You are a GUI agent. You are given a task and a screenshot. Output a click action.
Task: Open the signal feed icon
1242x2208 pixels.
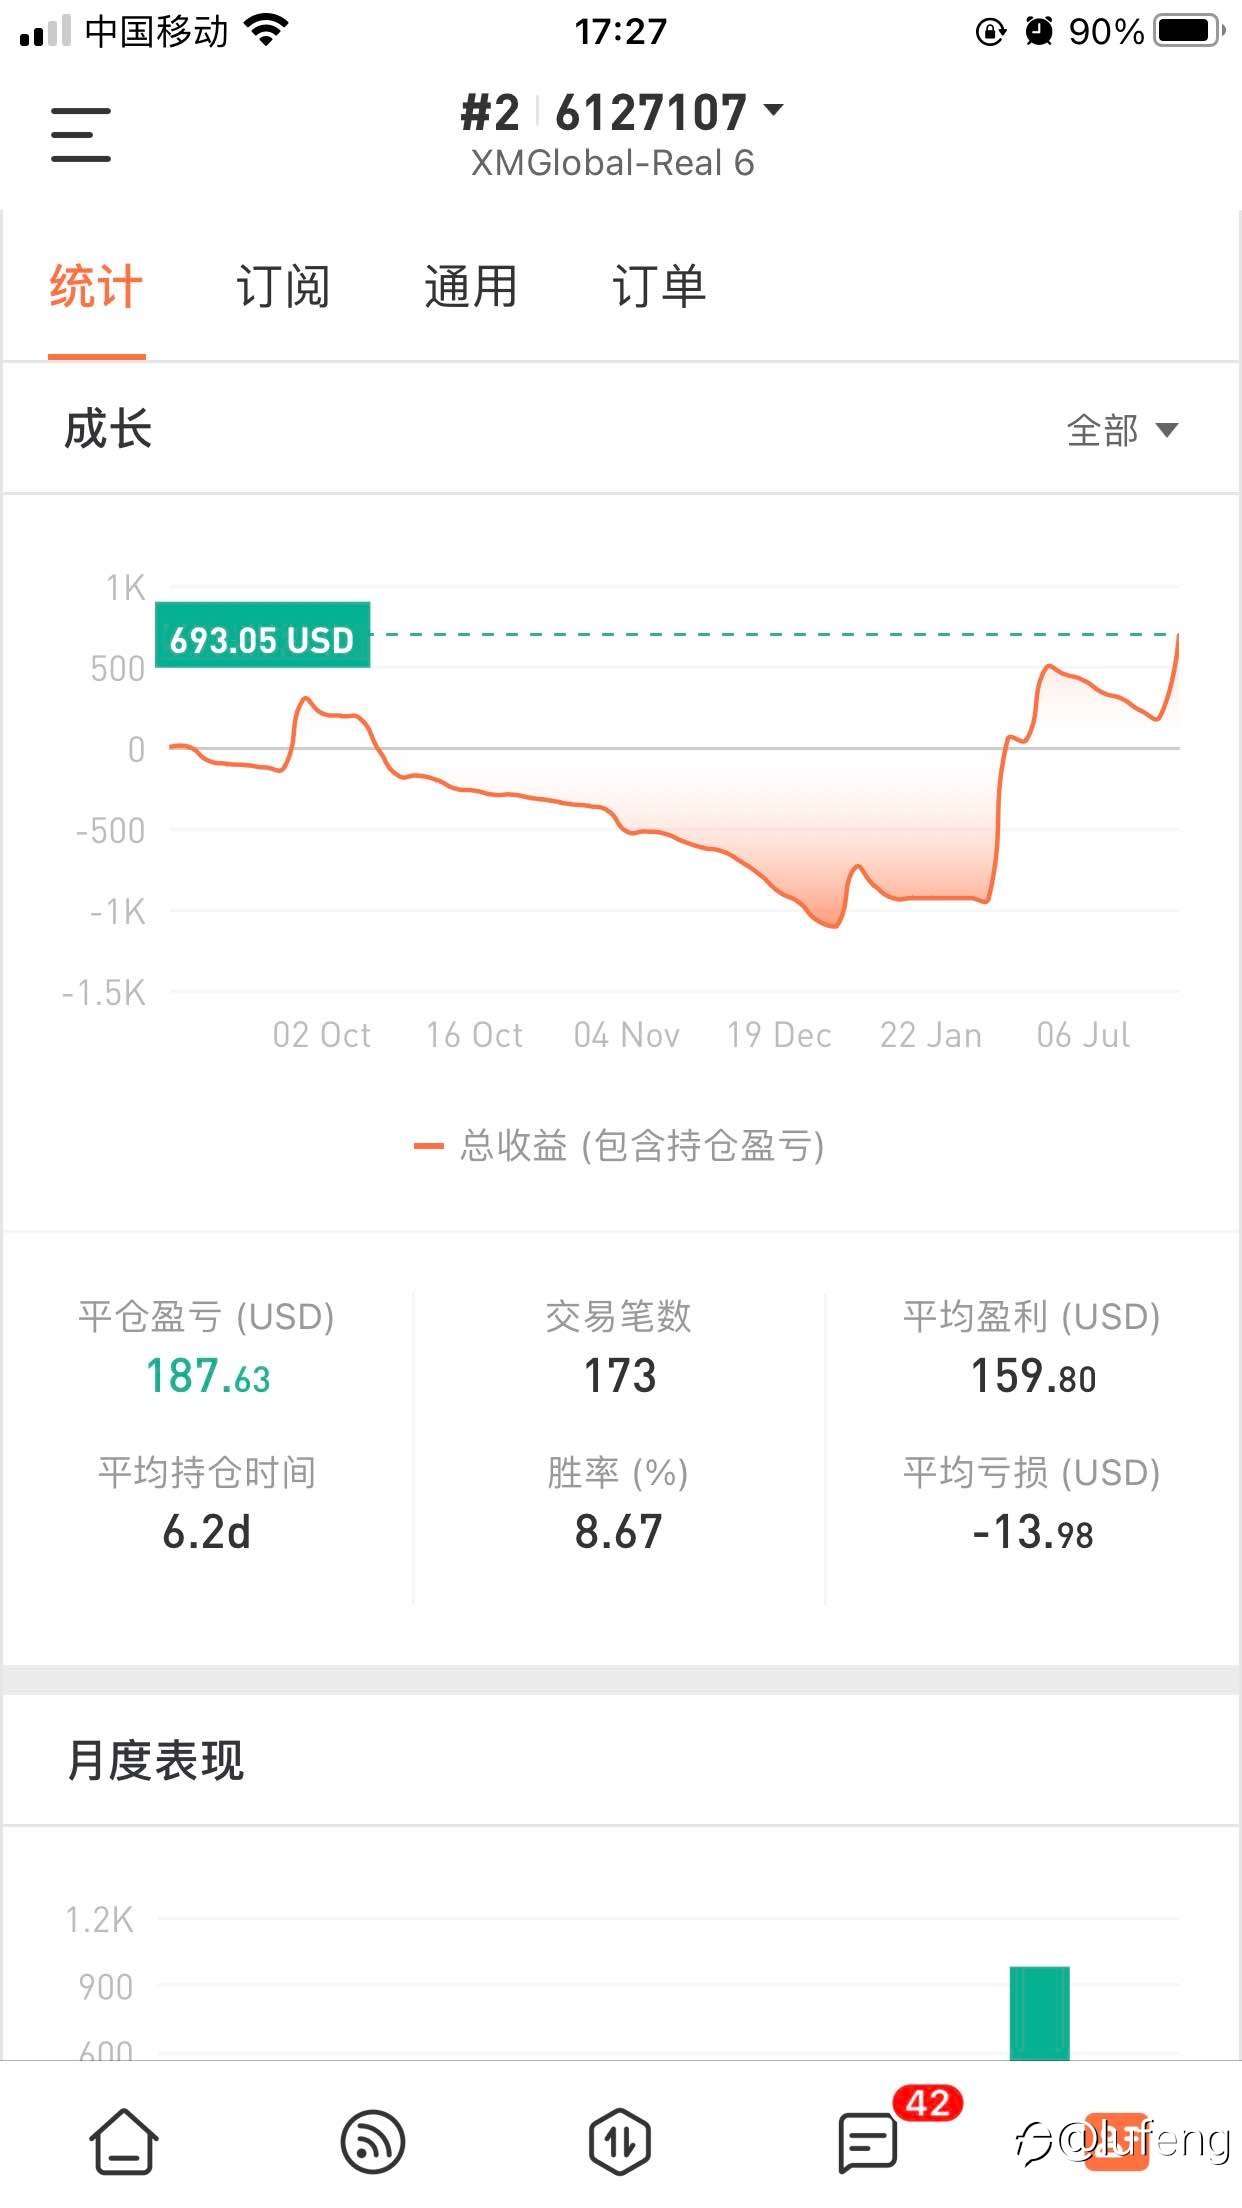pyautogui.click(x=372, y=2141)
